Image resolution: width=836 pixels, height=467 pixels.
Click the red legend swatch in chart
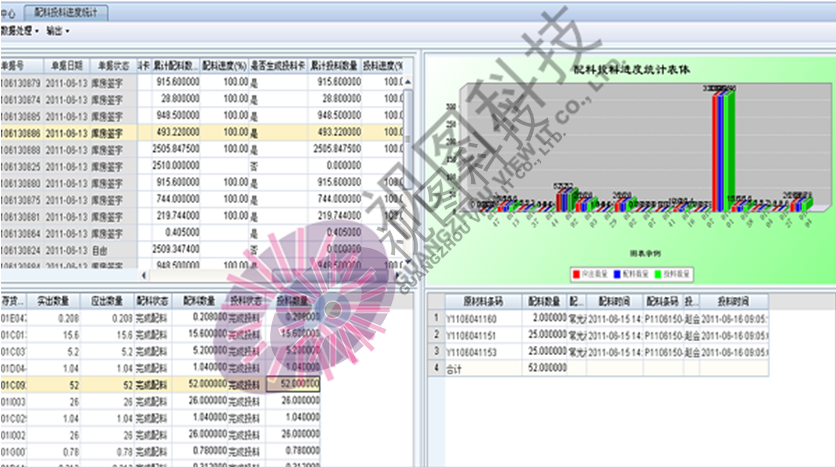(x=576, y=274)
